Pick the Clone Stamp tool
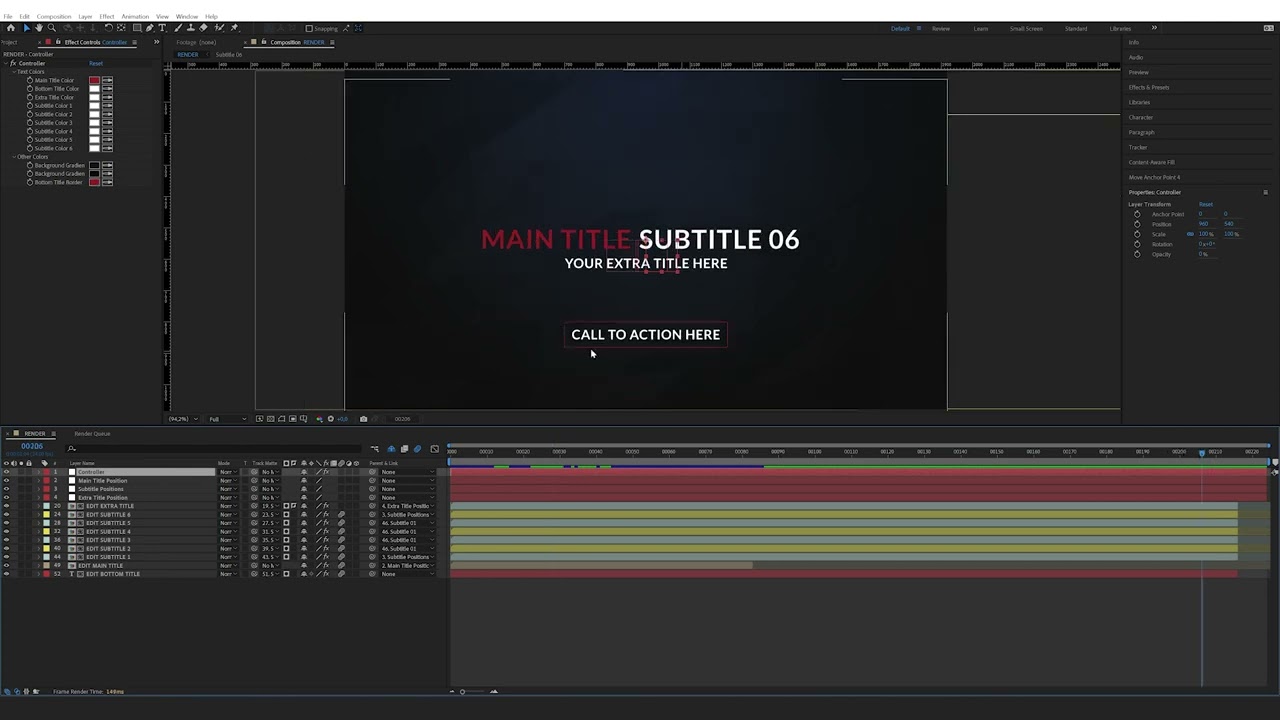Image resolution: width=1280 pixels, height=720 pixels. (191, 28)
